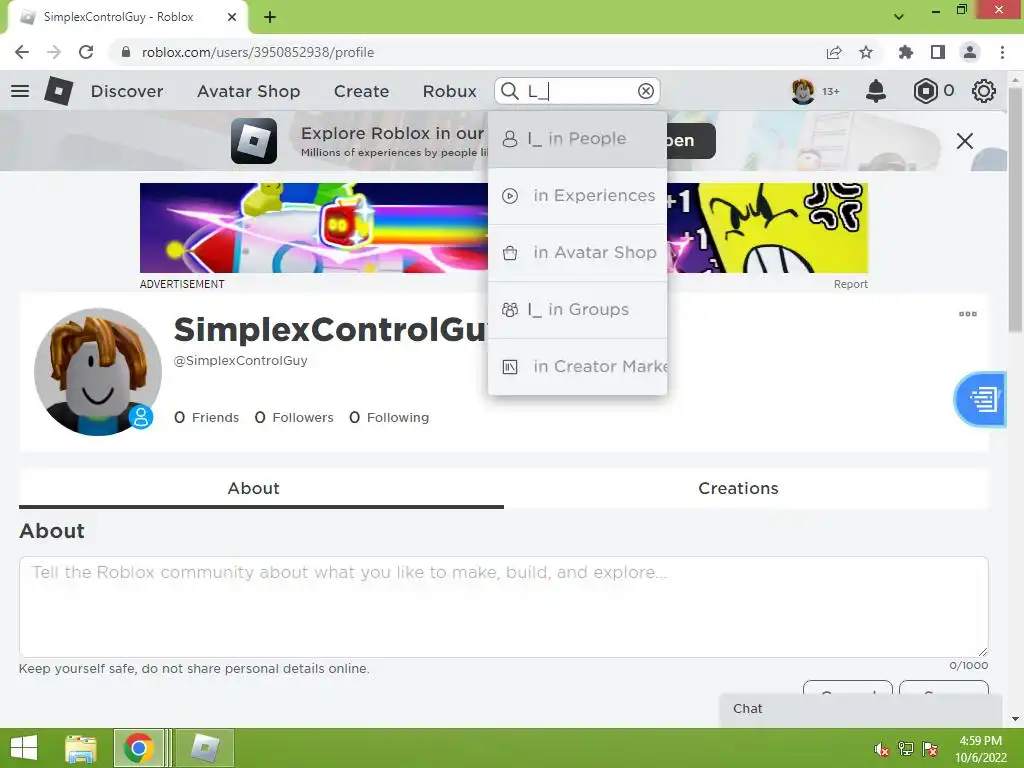The width and height of the screenshot is (1024, 768).
Task: Bookmark this page with the star
Action: point(866,52)
